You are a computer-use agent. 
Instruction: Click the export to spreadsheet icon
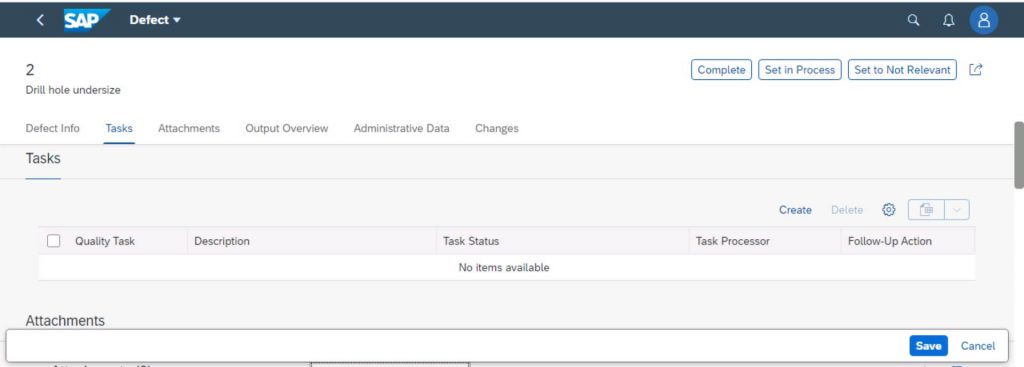926,210
